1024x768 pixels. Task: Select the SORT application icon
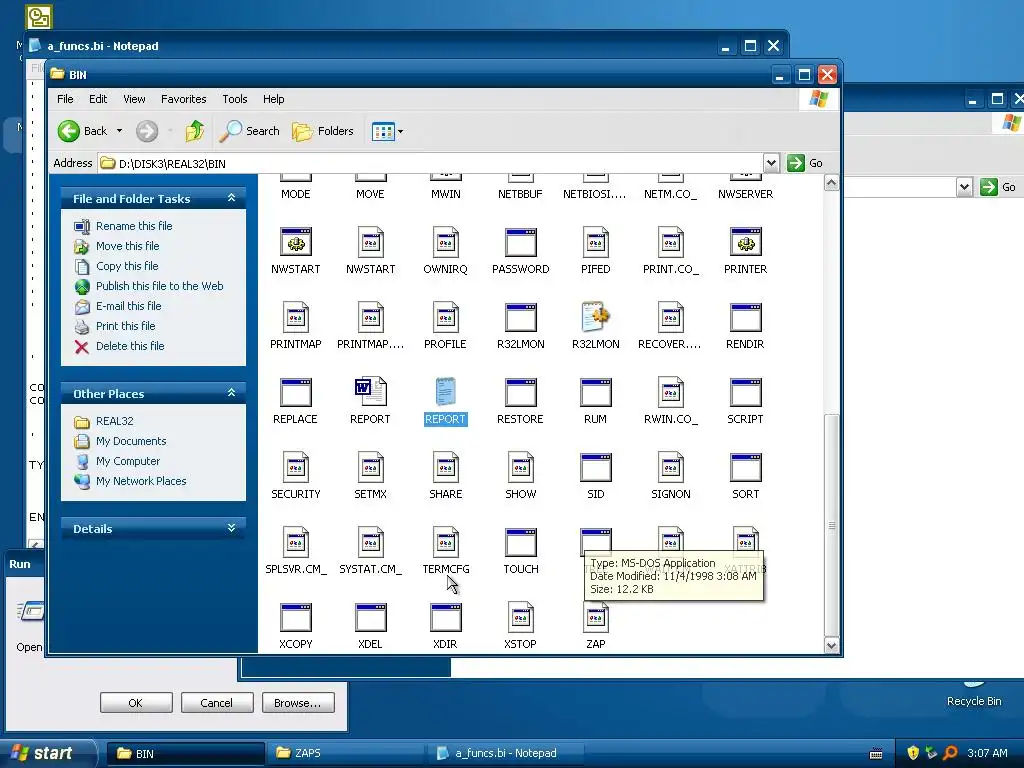coord(745,468)
